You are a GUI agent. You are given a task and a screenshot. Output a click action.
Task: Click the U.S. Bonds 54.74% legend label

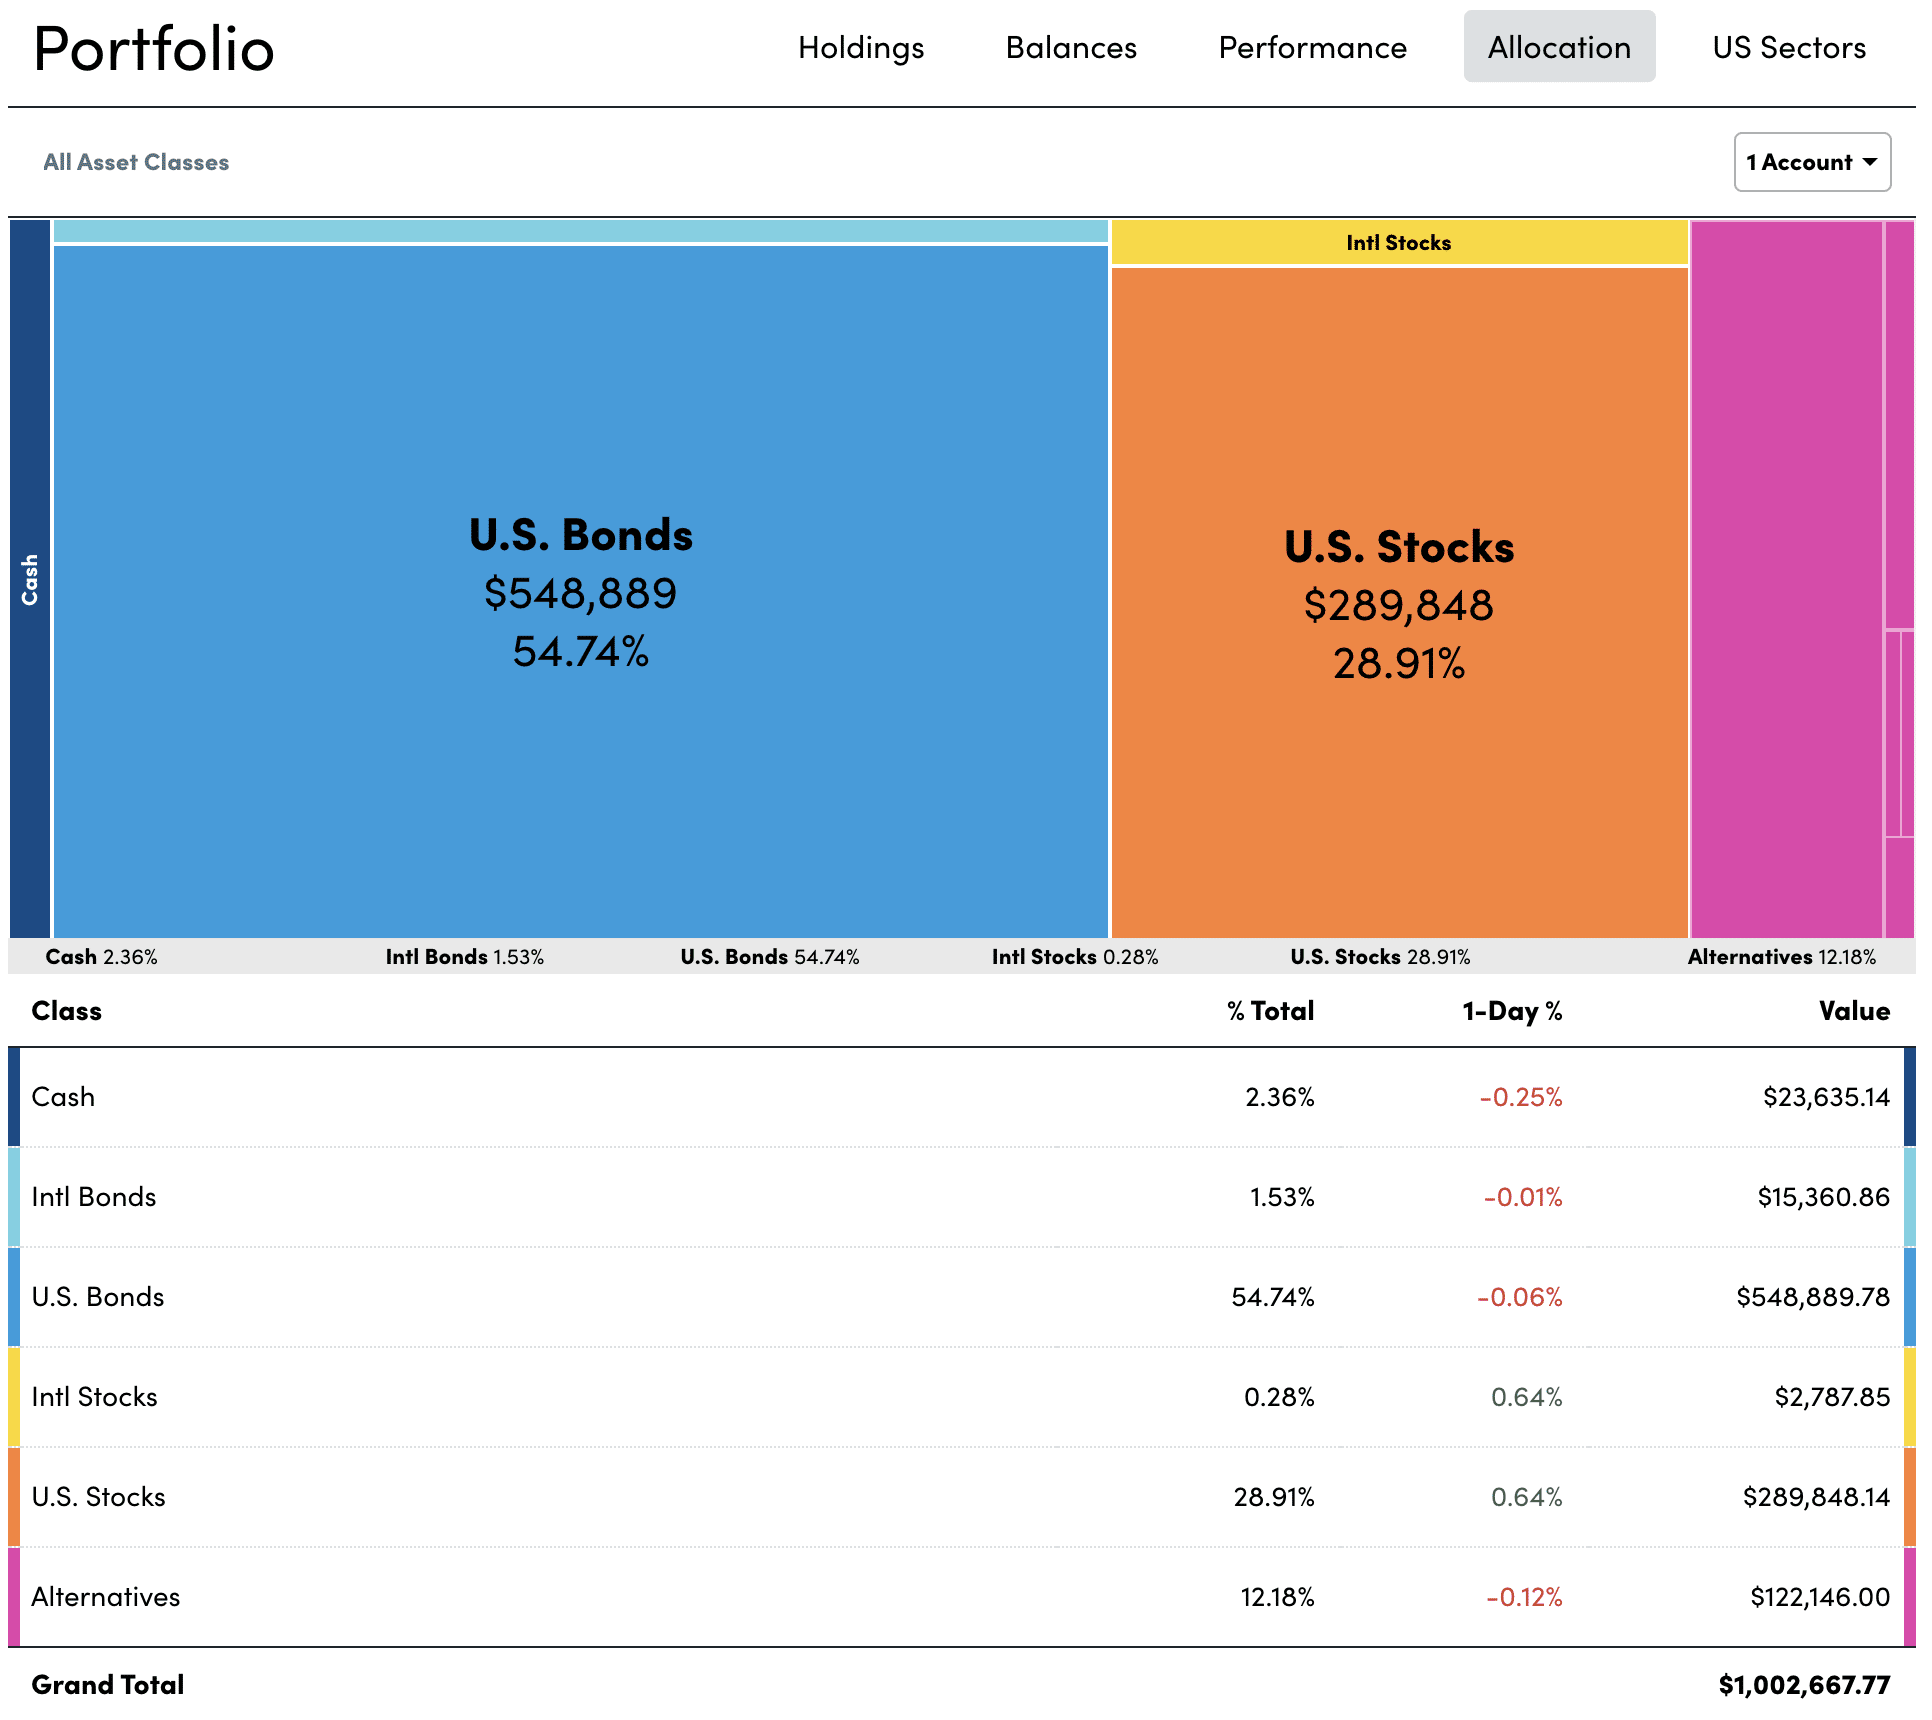coord(770,957)
